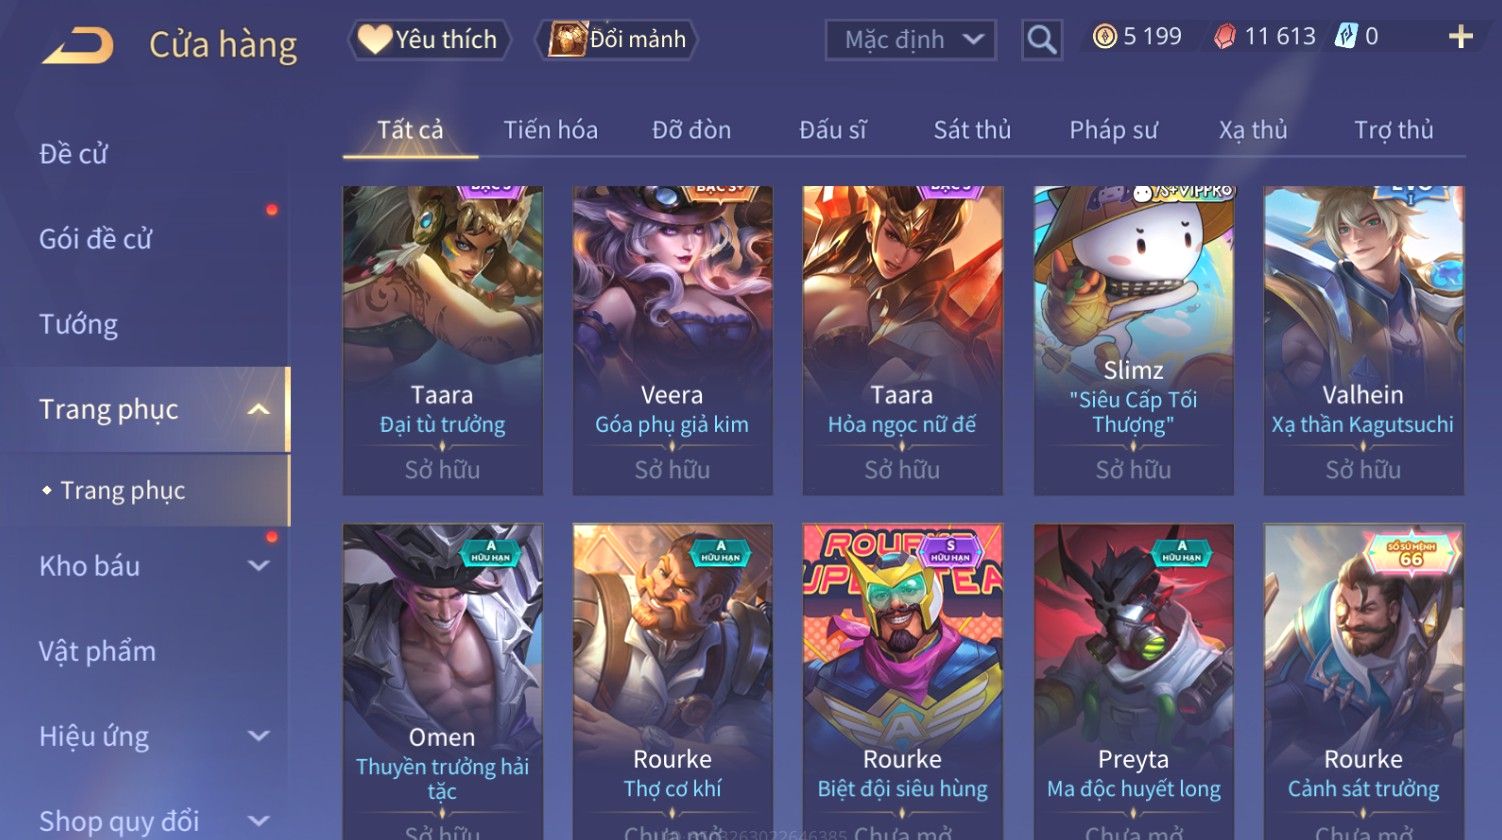Expand the Hiệu ứng sidebar section
This screenshot has width=1502, height=840.
pyautogui.click(x=258, y=737)
